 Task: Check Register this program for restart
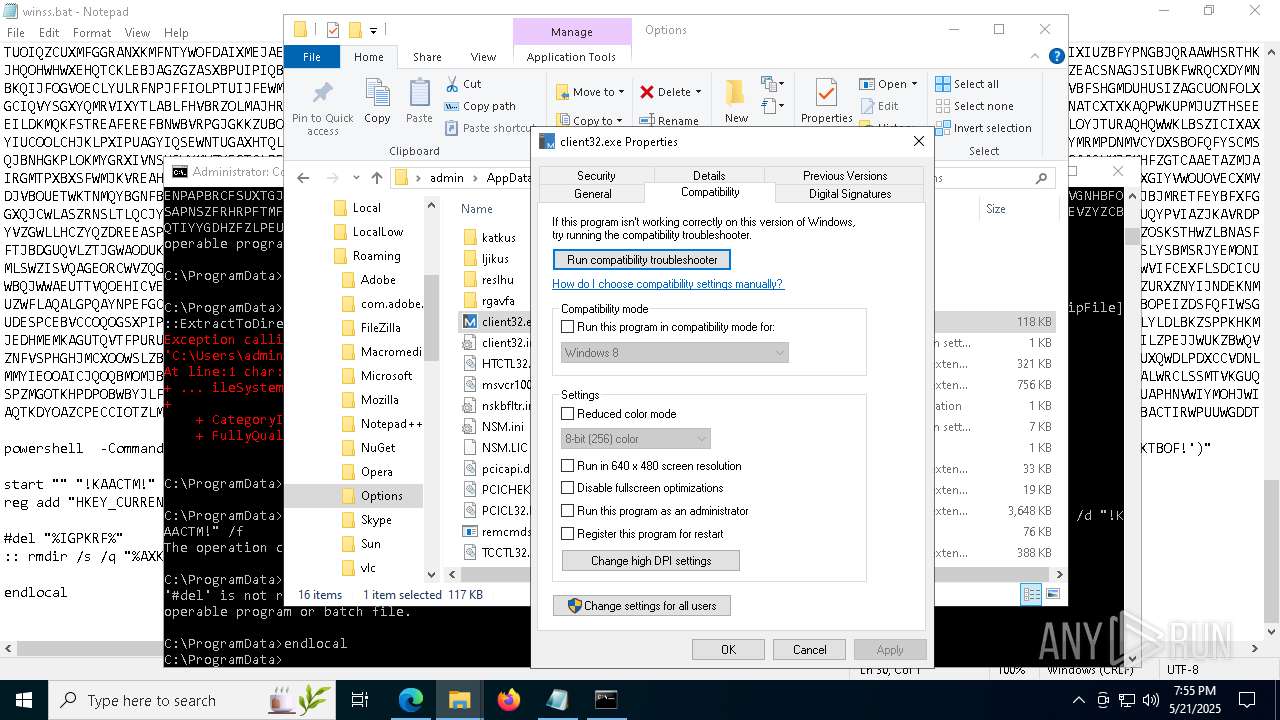pyautogui.click(x=567, y=534)
